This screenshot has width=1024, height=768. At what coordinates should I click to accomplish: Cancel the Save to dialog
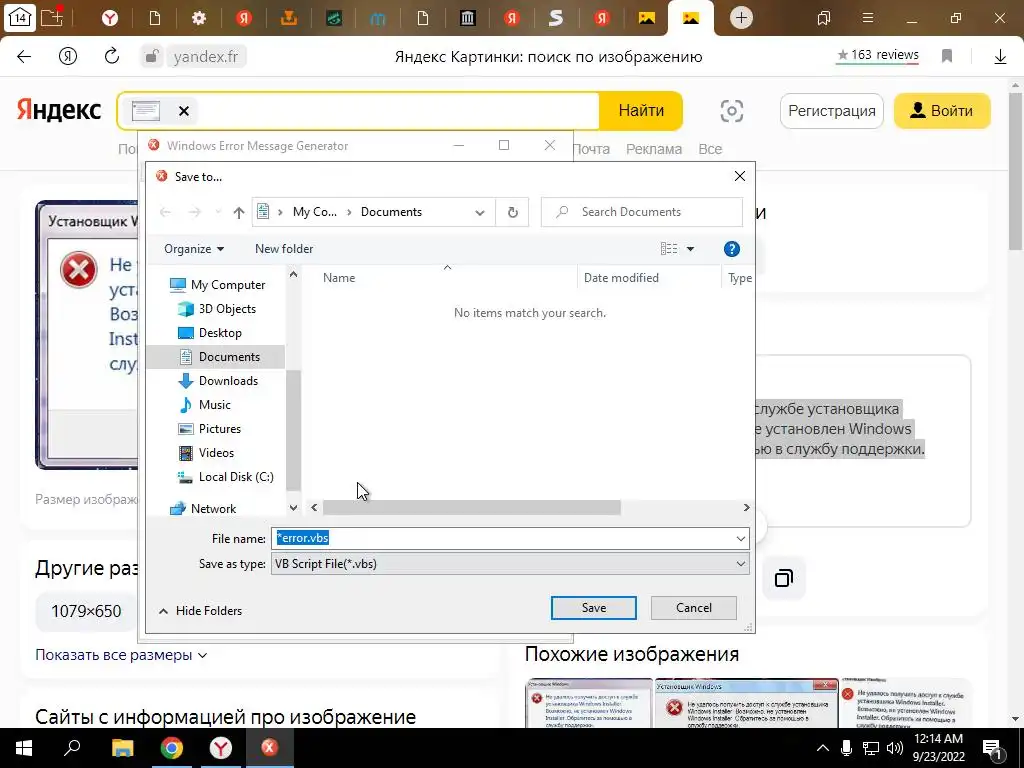pyautogui.click(x=694, y=608)
